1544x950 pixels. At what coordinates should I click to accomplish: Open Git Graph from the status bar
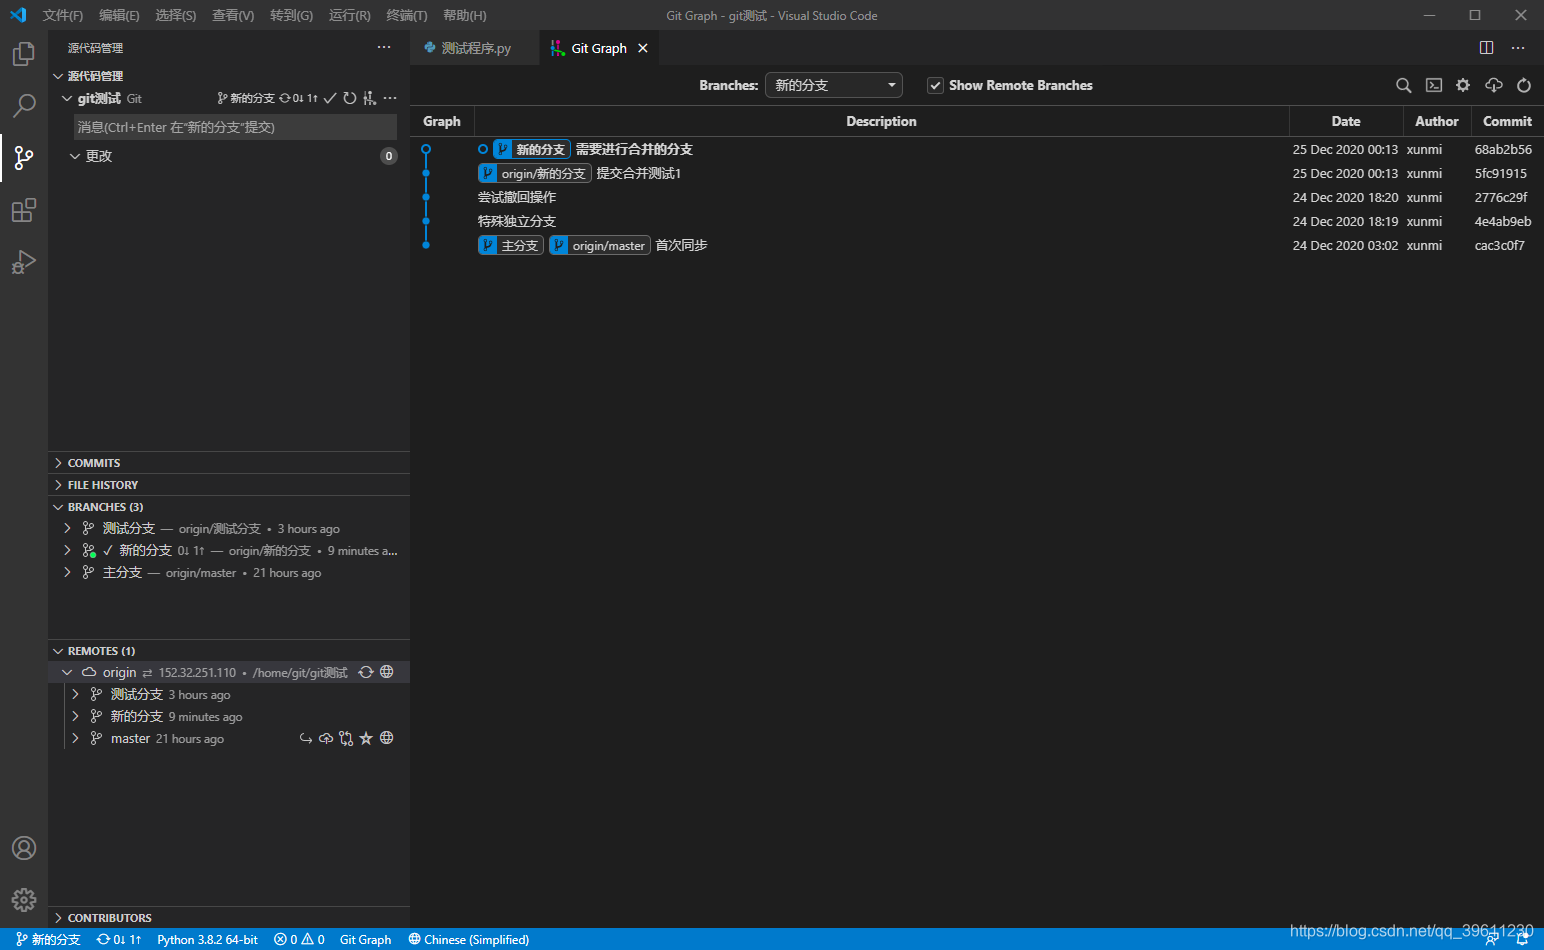click(365, 939)
